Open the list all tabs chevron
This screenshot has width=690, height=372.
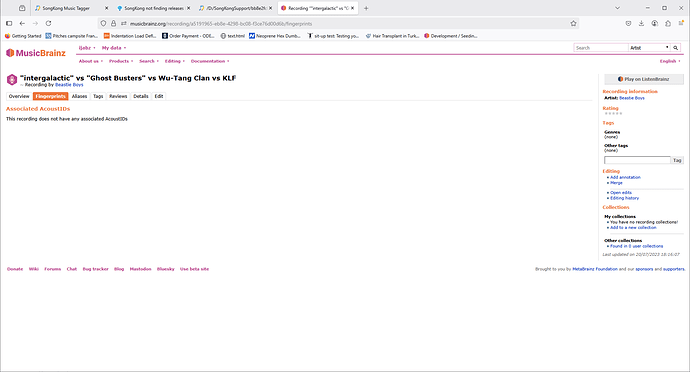(x=617, y=8)
